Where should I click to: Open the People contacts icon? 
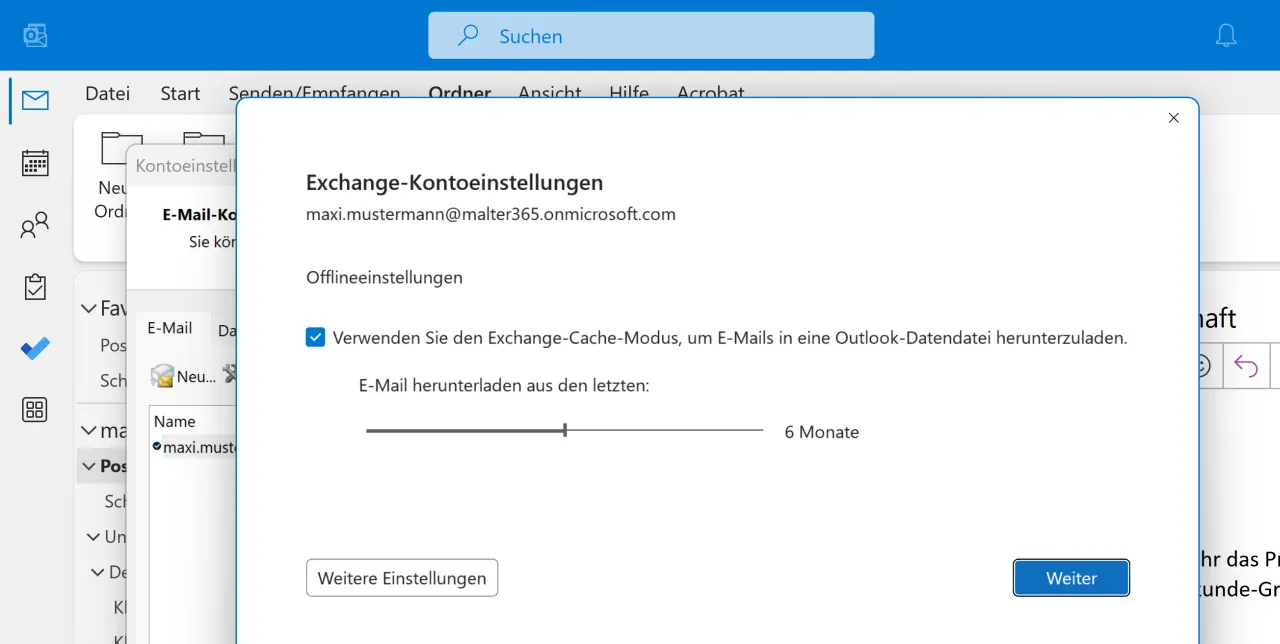(x=35, y=225)
